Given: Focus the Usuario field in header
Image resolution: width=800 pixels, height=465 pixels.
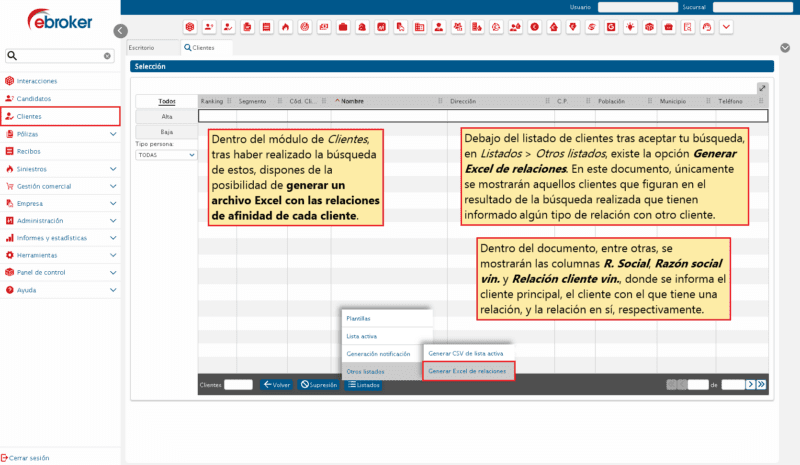Looking at the screenshot, I should tap(638, 7).
